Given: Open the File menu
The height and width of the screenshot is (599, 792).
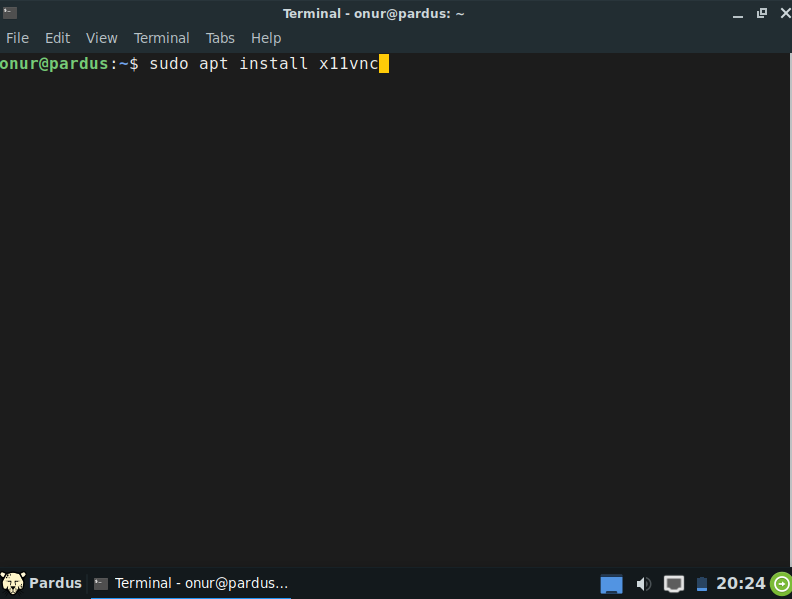Looking at the screenshot, I should 18,38.
